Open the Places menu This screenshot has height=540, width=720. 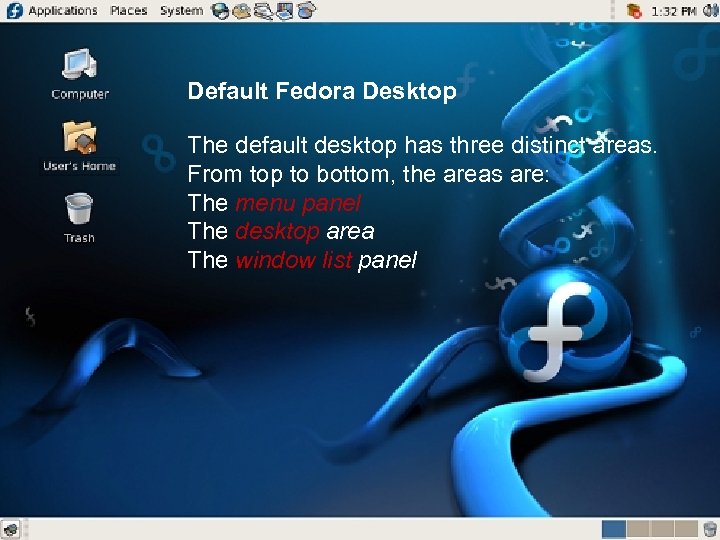coord(129,11)
